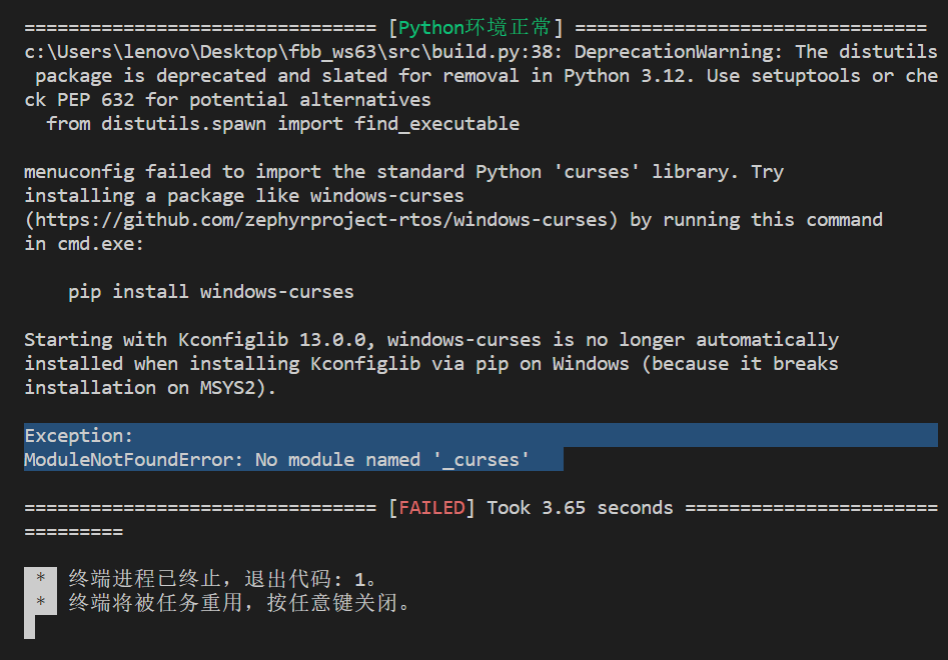Click the red FAILED status label

coord(432,508)
